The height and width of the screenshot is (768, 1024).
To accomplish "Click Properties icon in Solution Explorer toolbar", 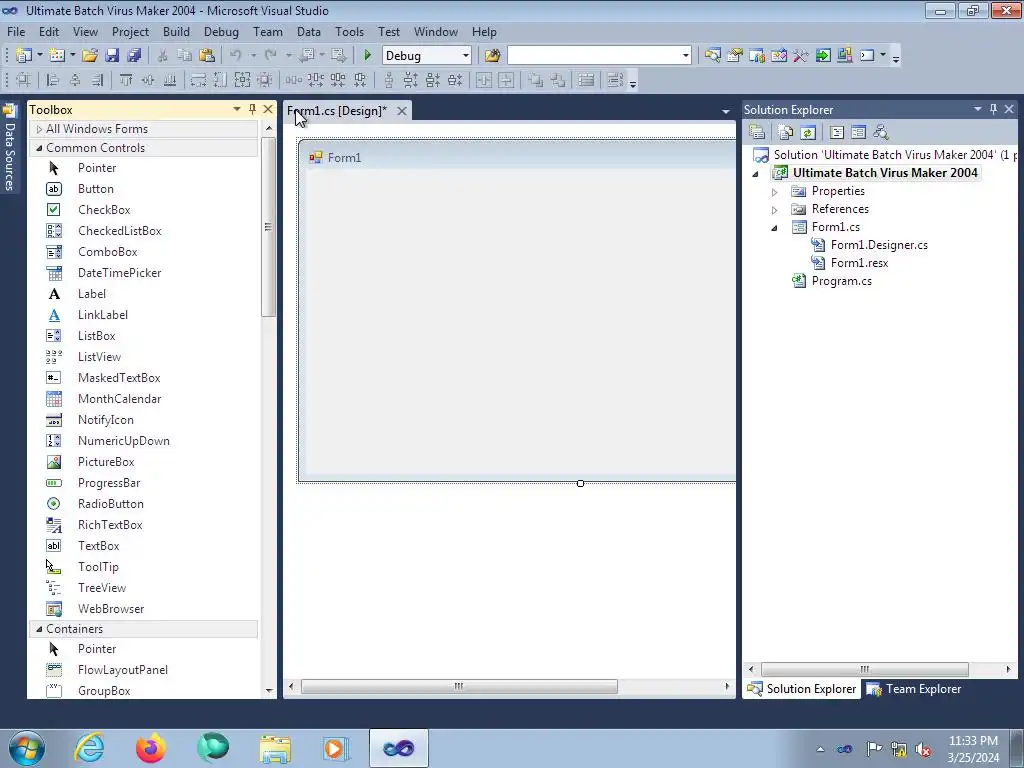I will (x=757, y=133).
